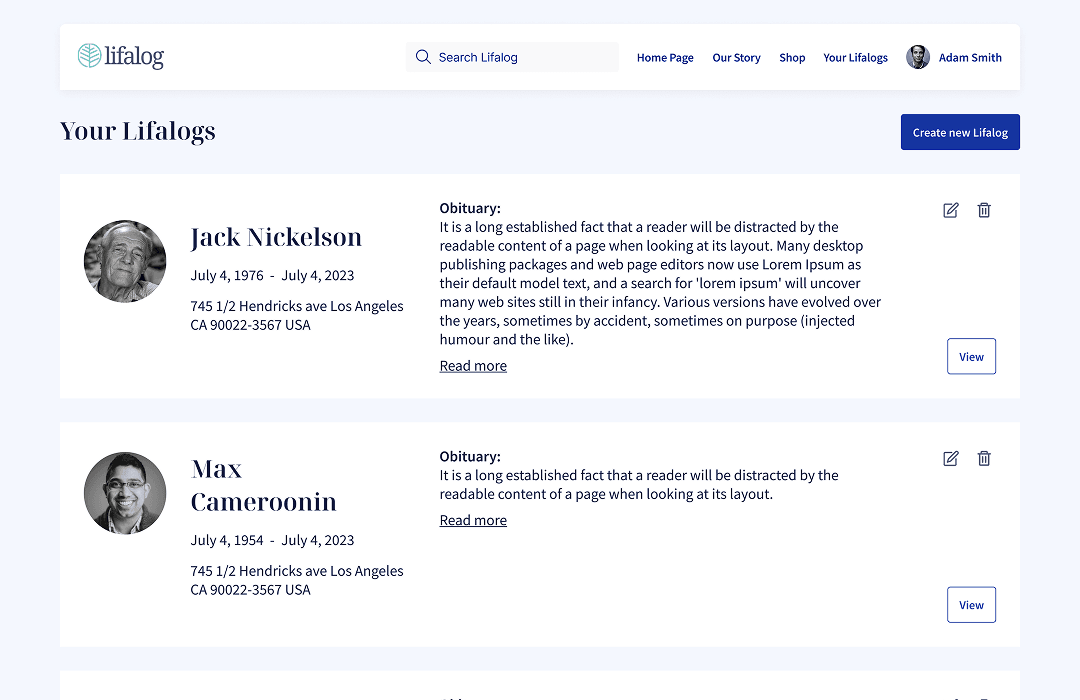Screen dimensions: 1080x700
Task: Expand Jack Nickelson's obituary with Read more
Action: coord(472,365)
